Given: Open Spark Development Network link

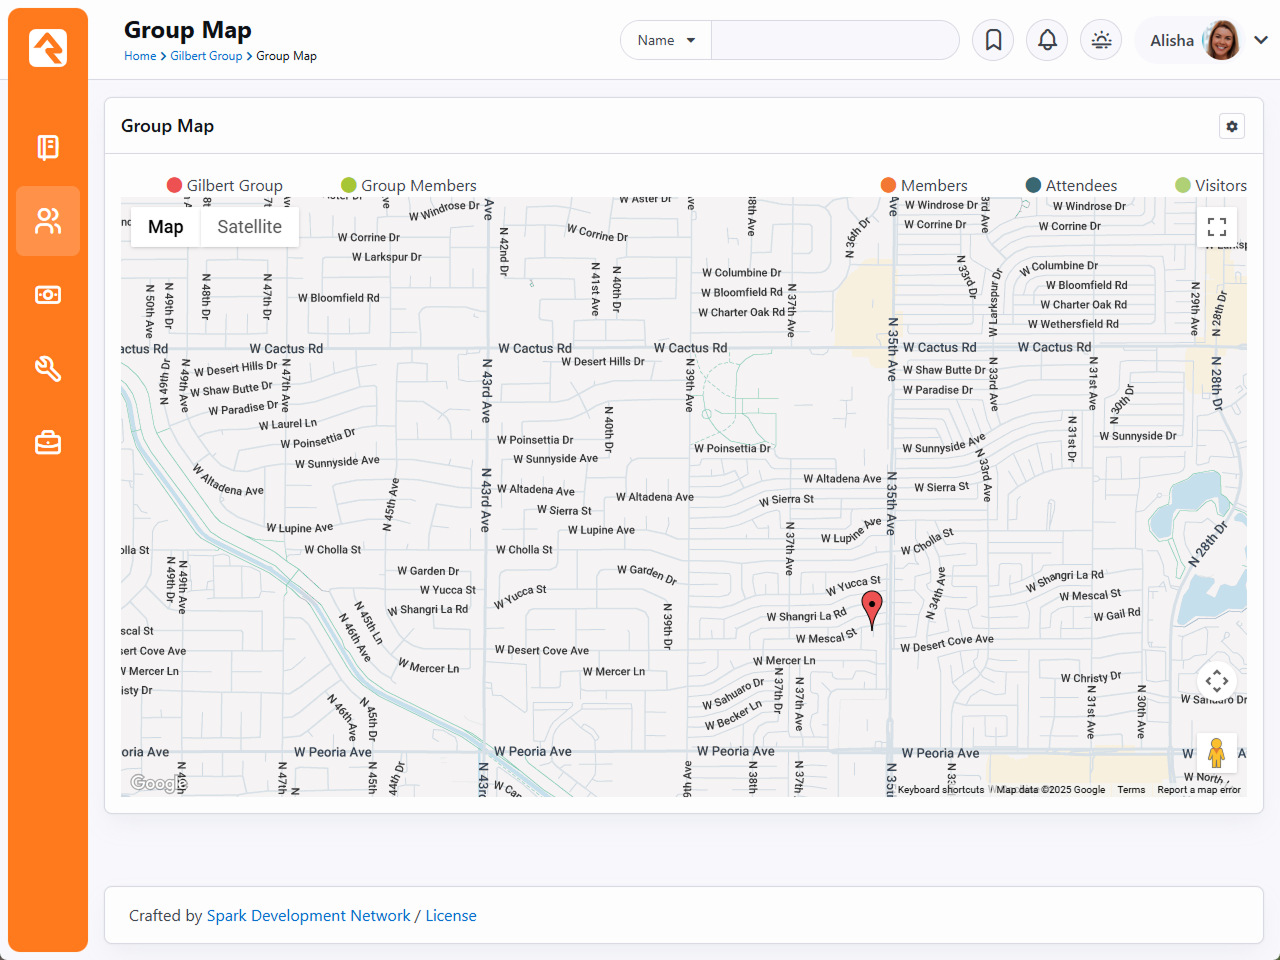Looking at the screenshot, I should (308, 916).
